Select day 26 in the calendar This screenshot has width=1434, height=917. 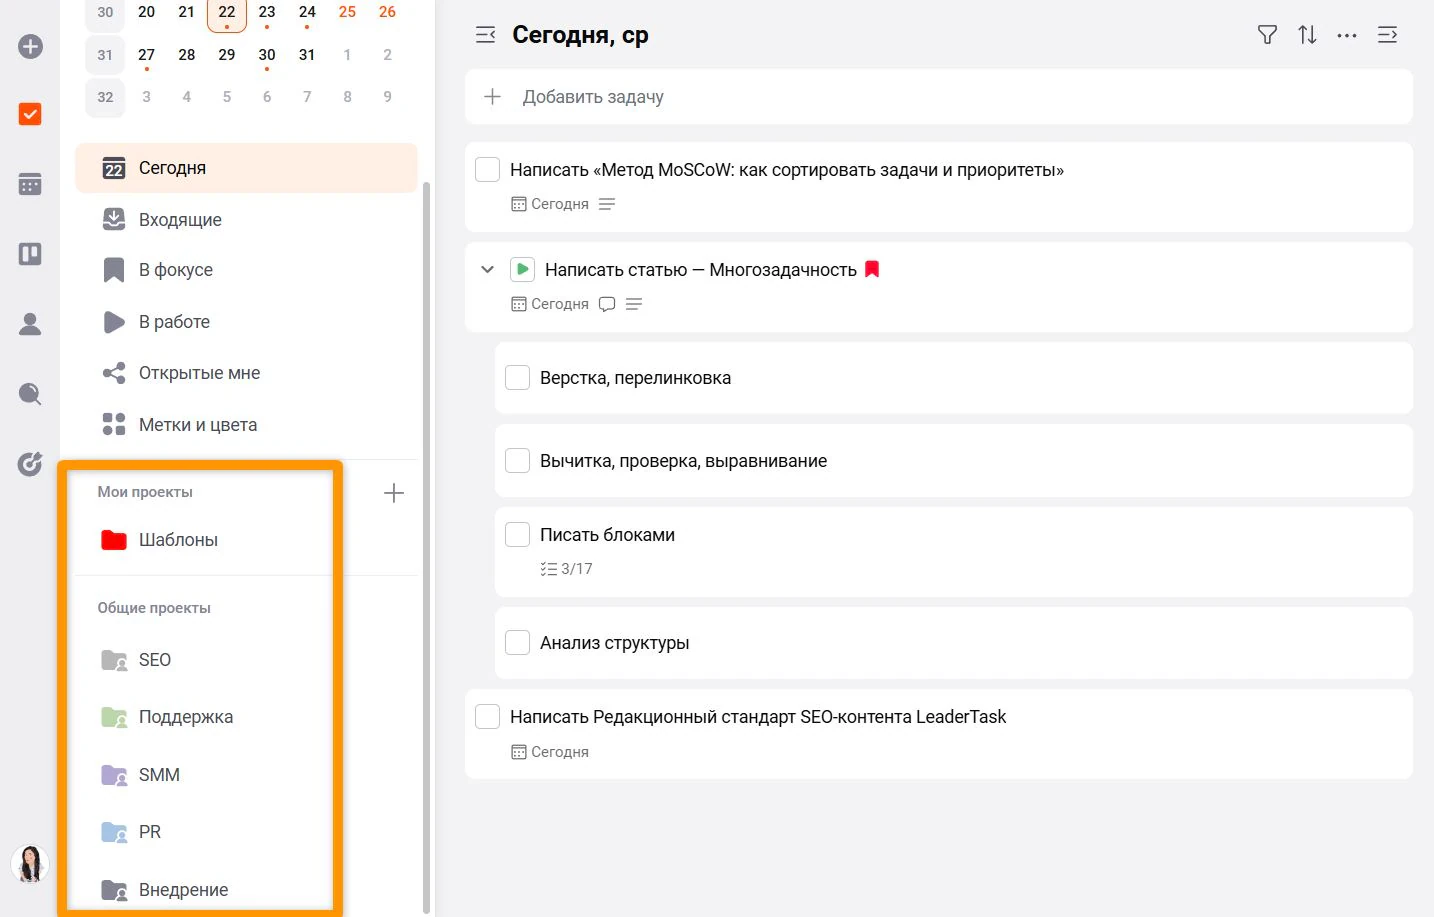[x=387, y=12]
